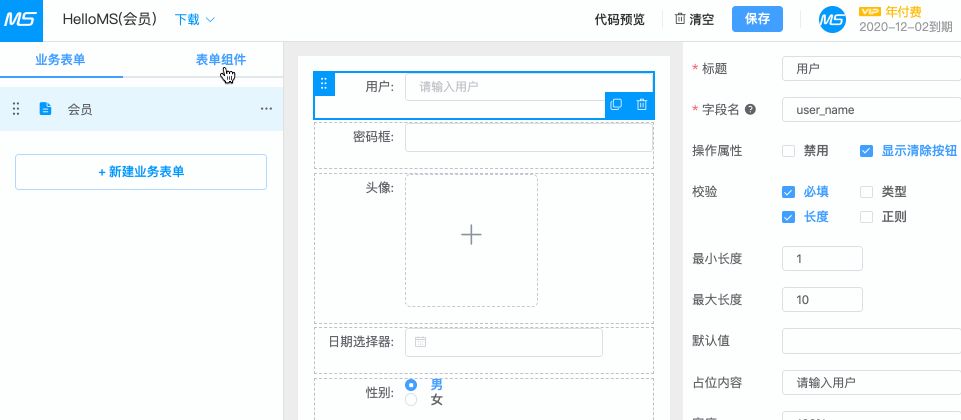Enable the 正则 validation checkbox

tap(866, 216)
